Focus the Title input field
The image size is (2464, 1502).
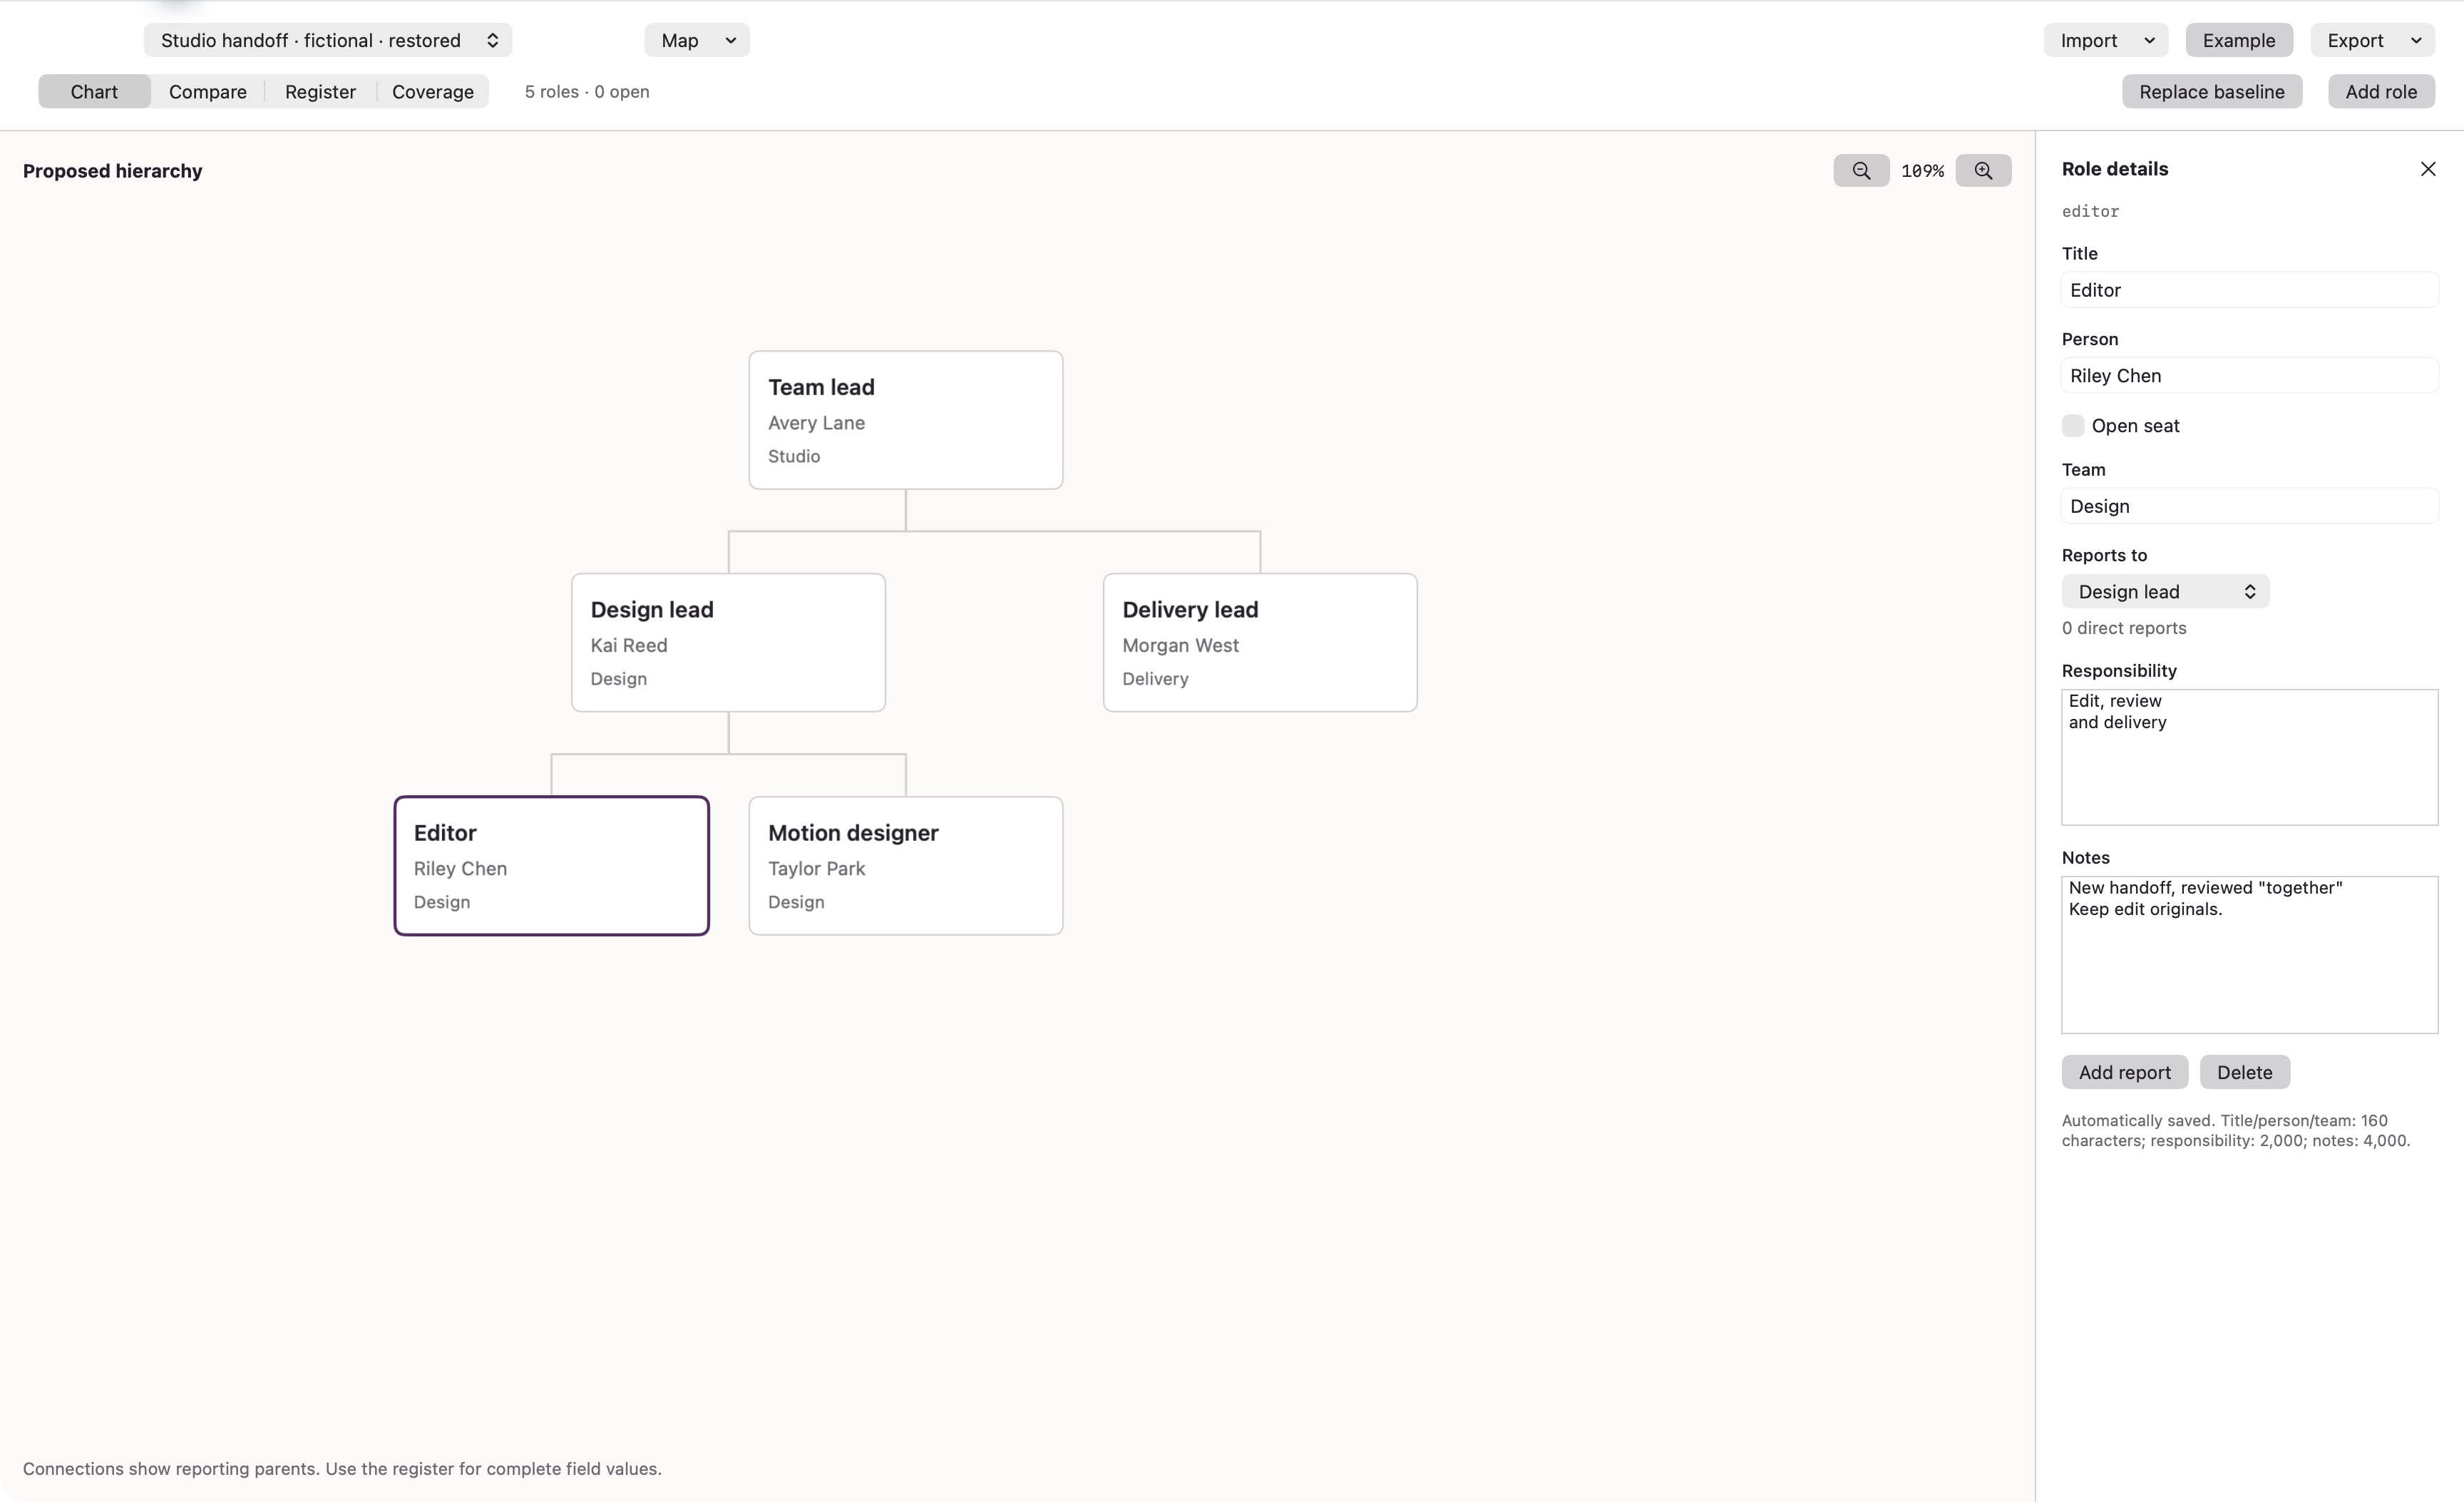pos(2249,290)
